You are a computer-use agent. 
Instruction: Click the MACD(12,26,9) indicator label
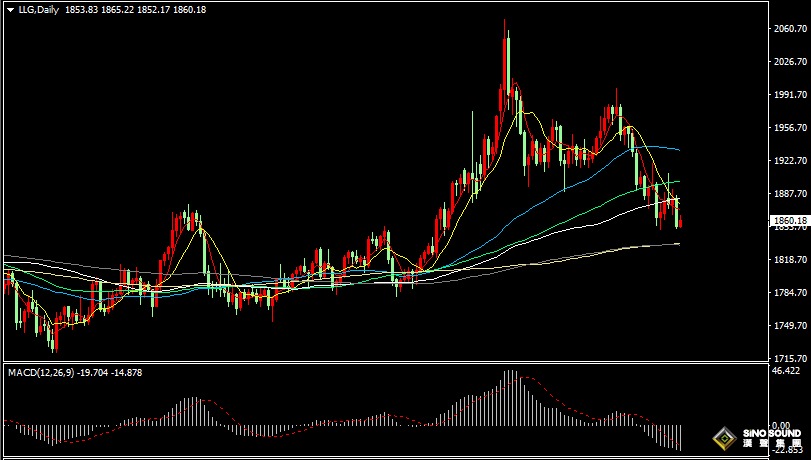pyautogui.click(x=40, y=373)
